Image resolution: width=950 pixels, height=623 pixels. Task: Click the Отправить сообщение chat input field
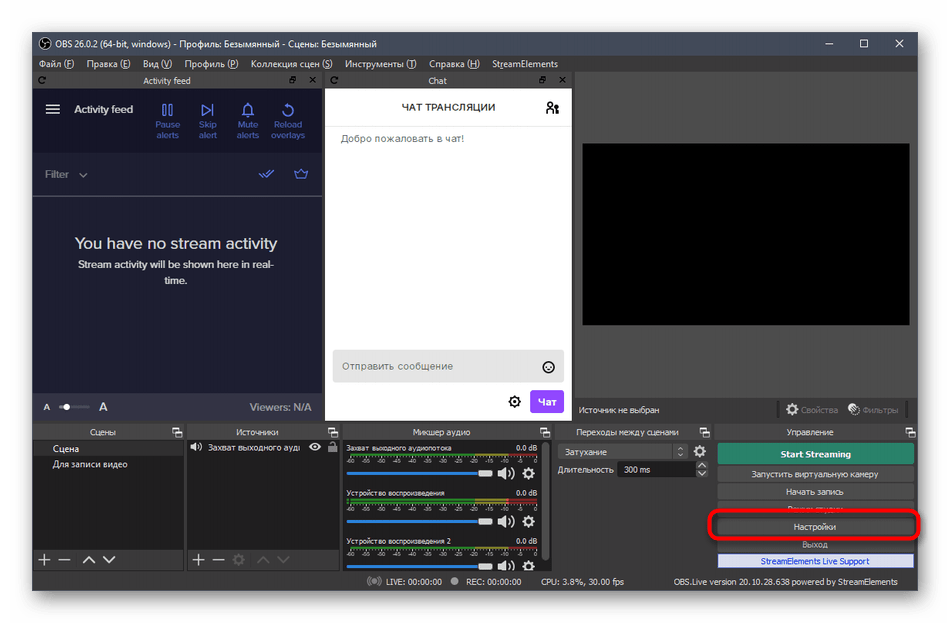click(435, 367)
